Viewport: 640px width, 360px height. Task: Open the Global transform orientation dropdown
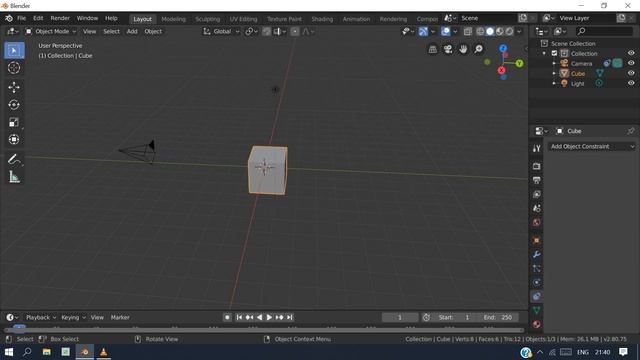tap(221, 31)
